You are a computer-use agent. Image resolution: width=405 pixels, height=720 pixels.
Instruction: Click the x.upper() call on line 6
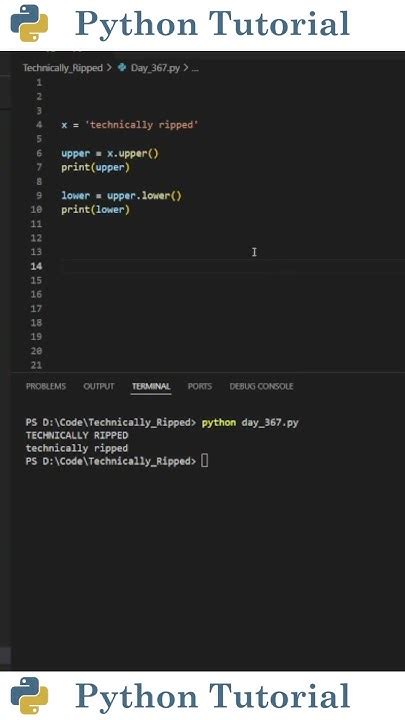(133, 153)
